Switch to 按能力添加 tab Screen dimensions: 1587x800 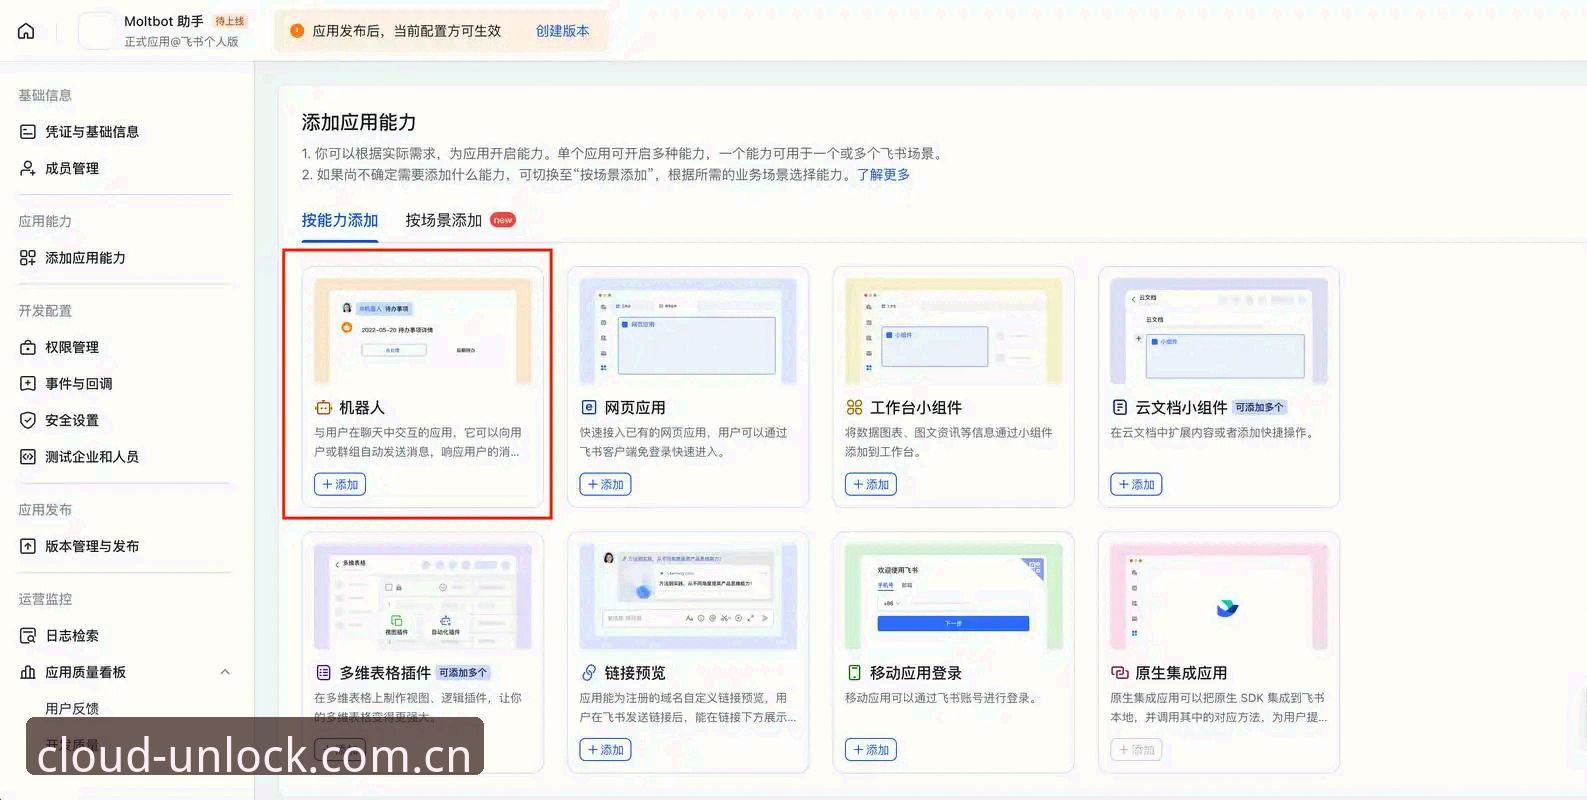340,220
